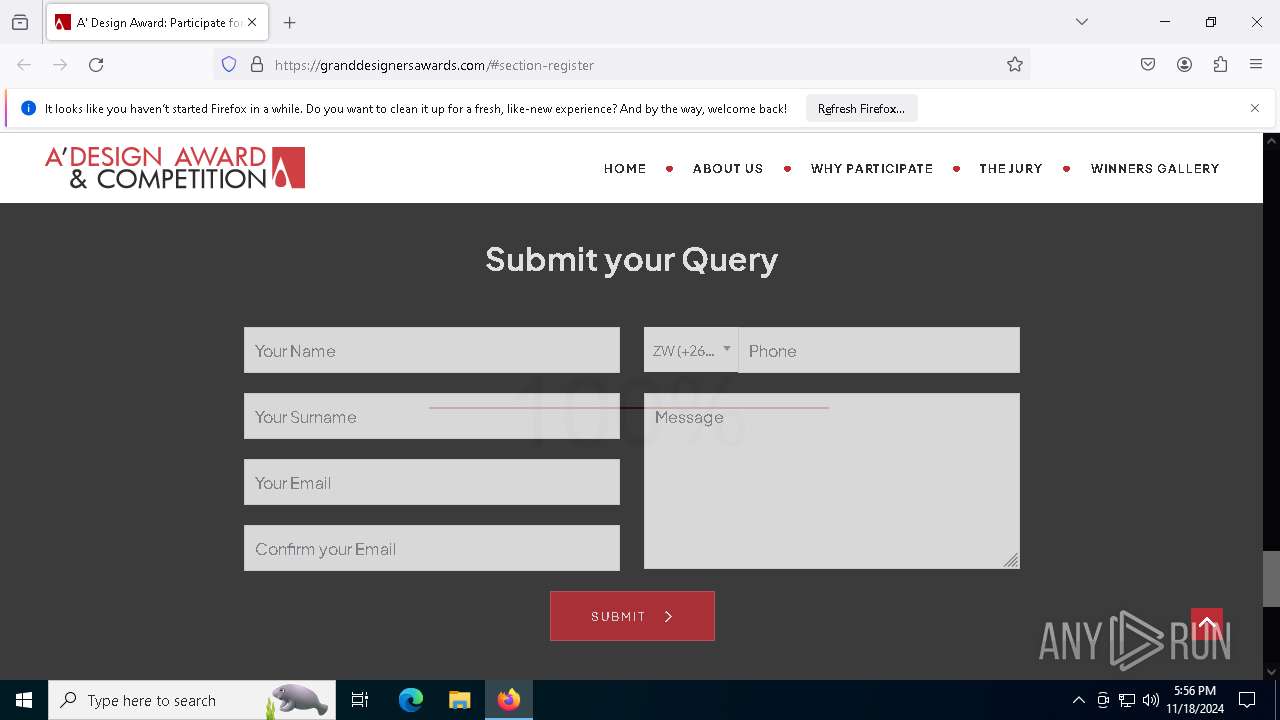Open Firefox tab list view icon

[20, 22]
